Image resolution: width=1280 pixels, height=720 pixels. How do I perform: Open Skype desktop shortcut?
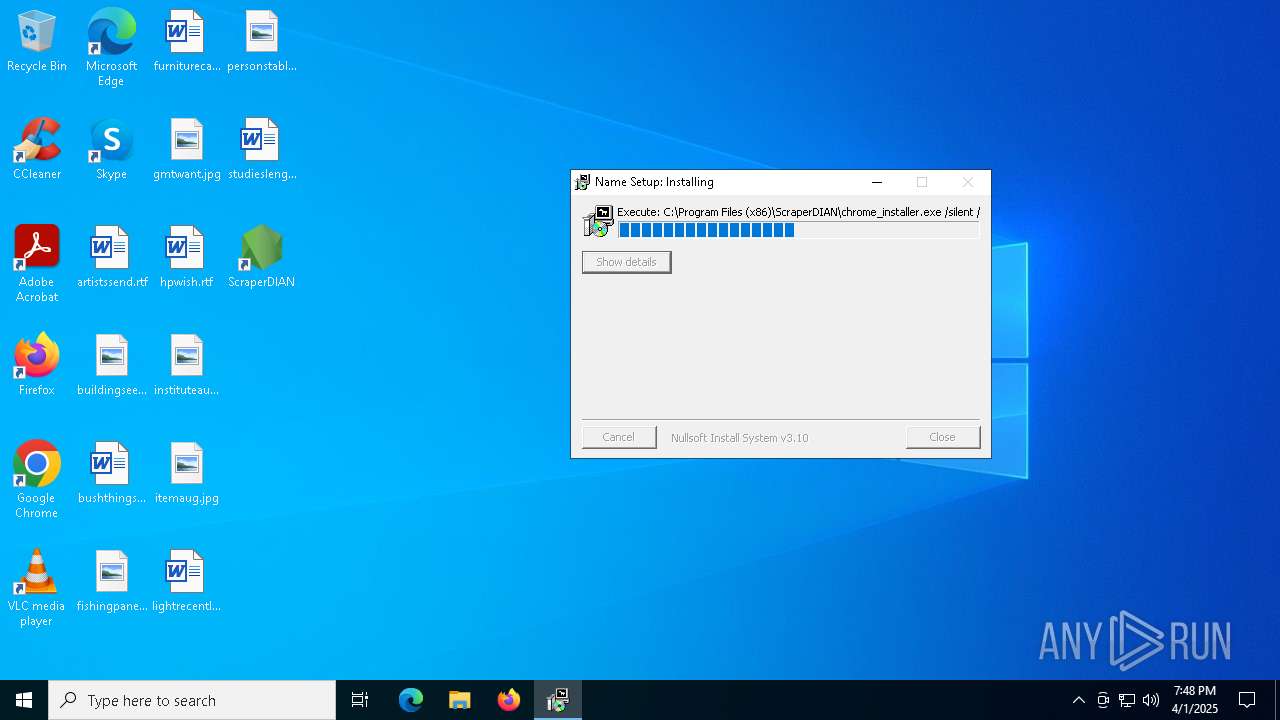tap(111, 150)
